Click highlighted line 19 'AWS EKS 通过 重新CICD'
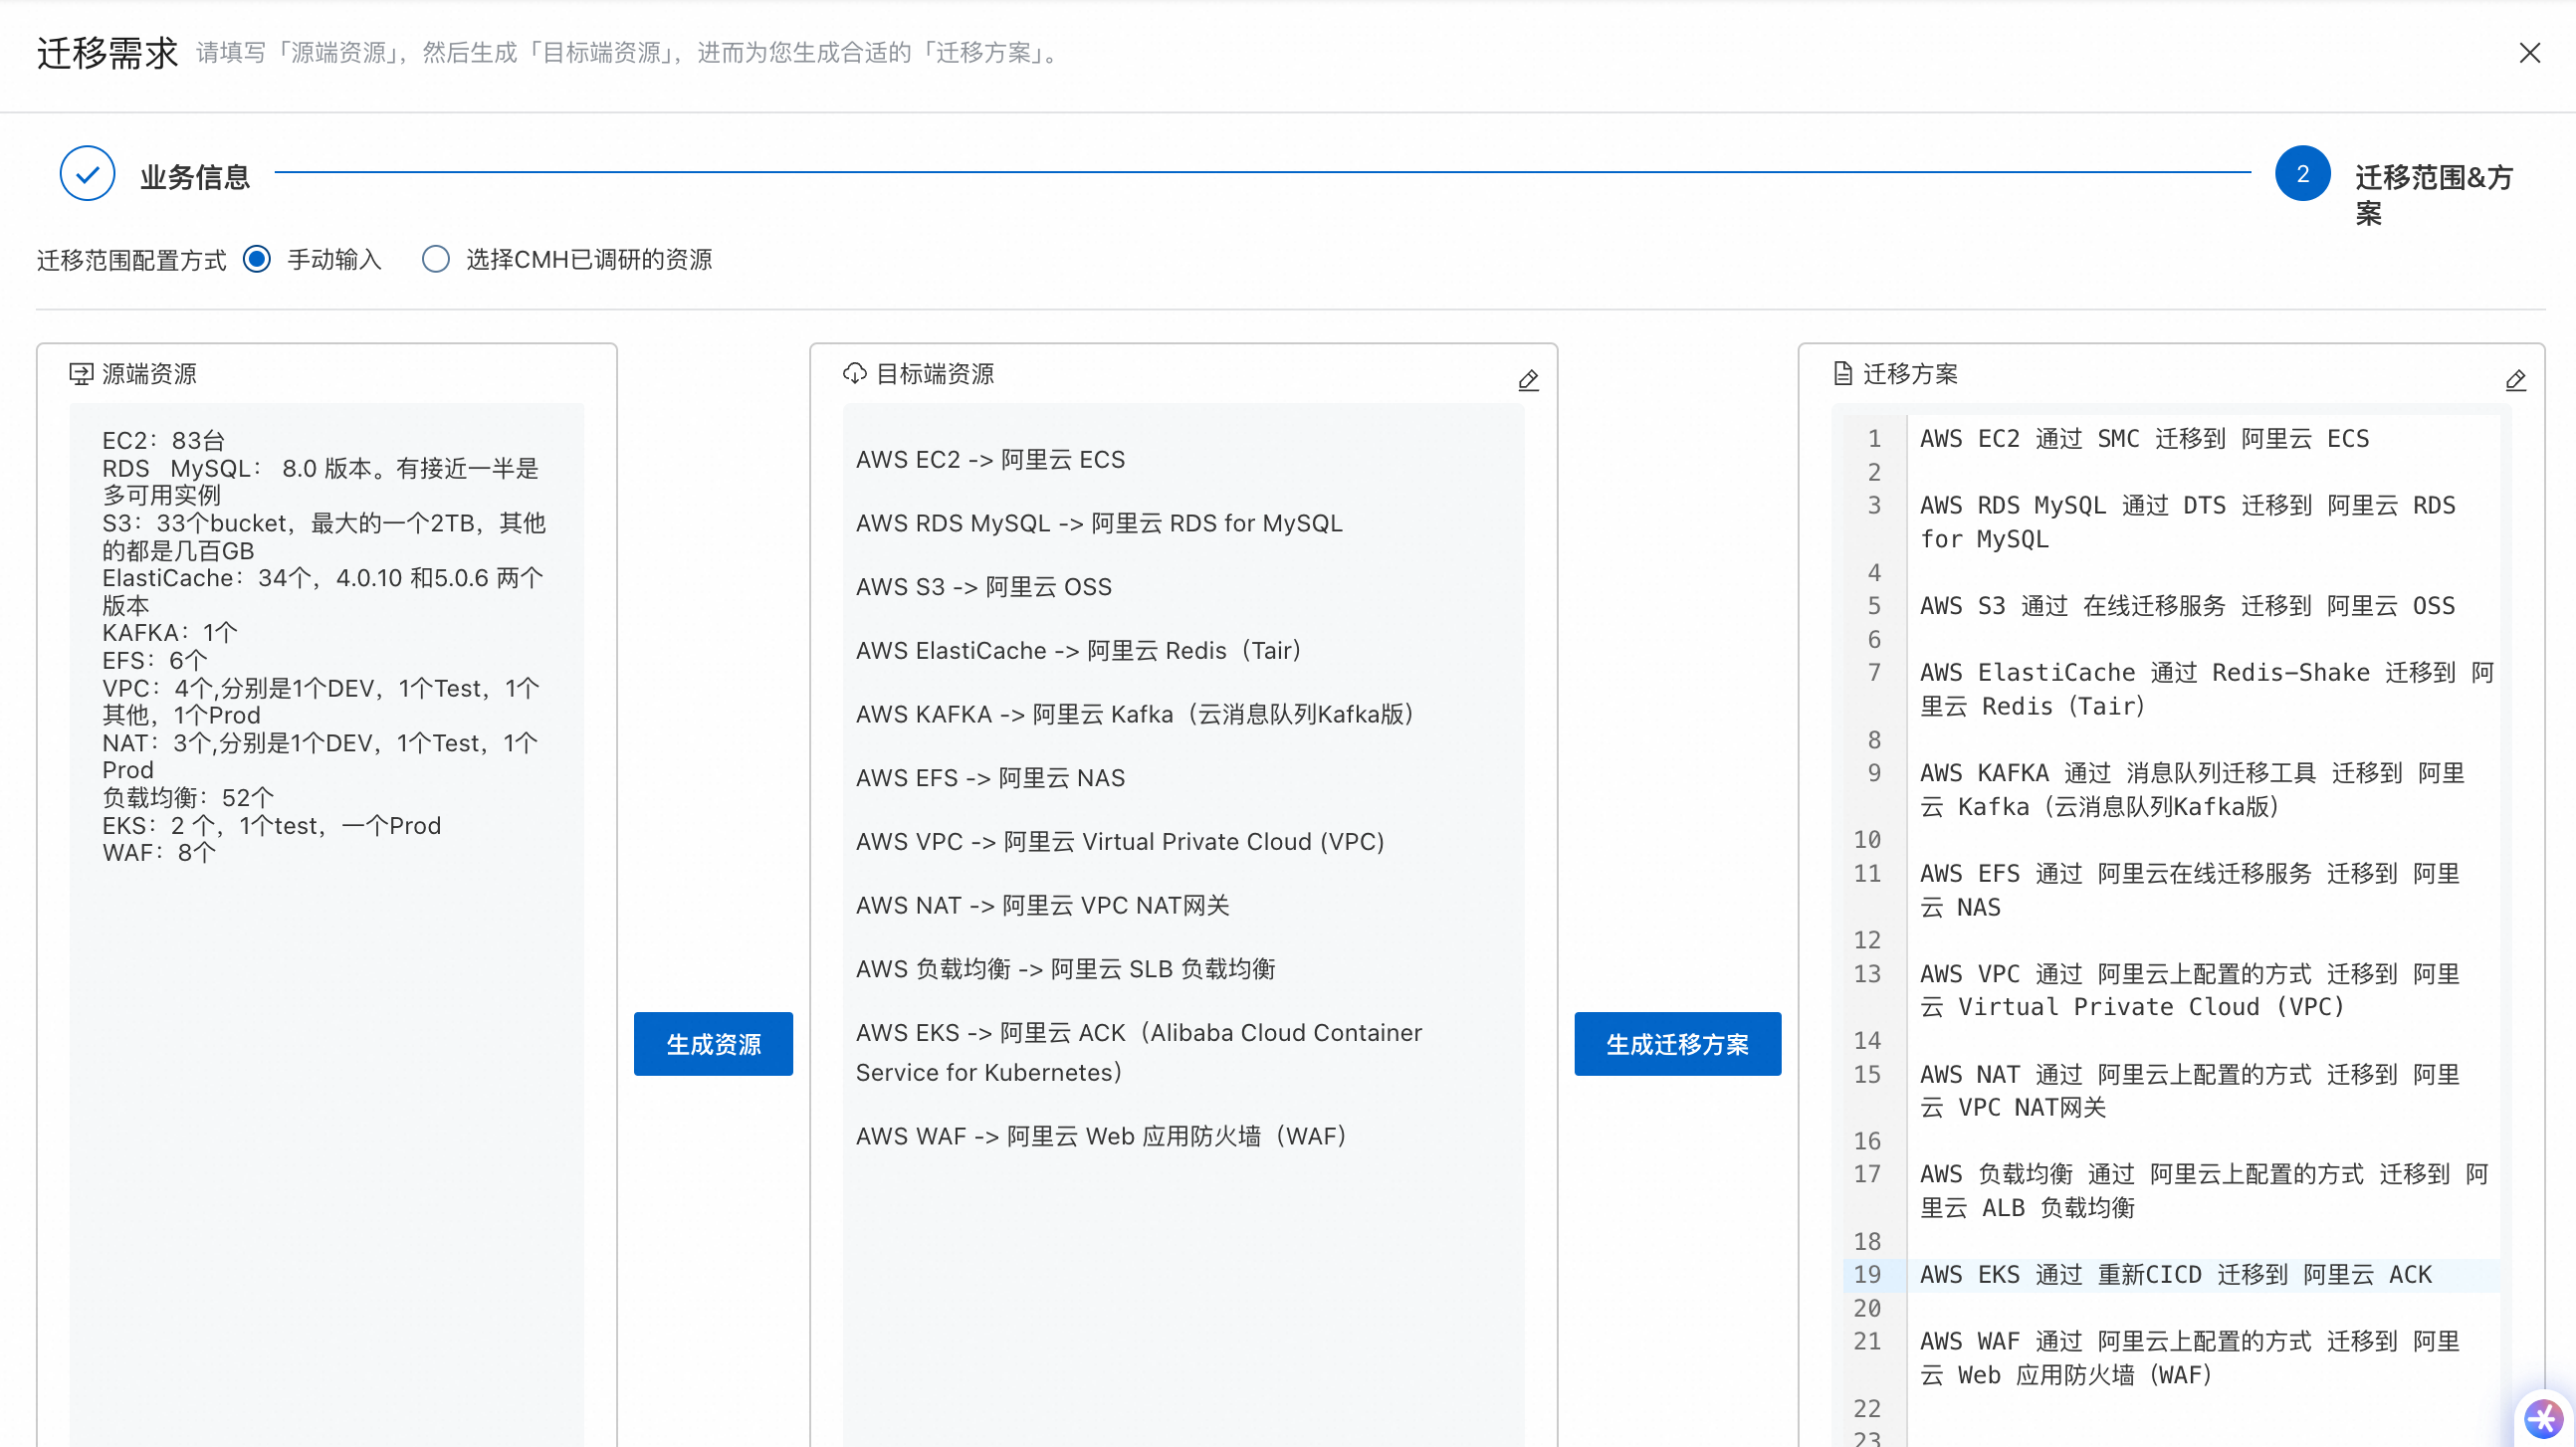The width and height of the screenshot is (2576, 1447). pos(2175,1274)
